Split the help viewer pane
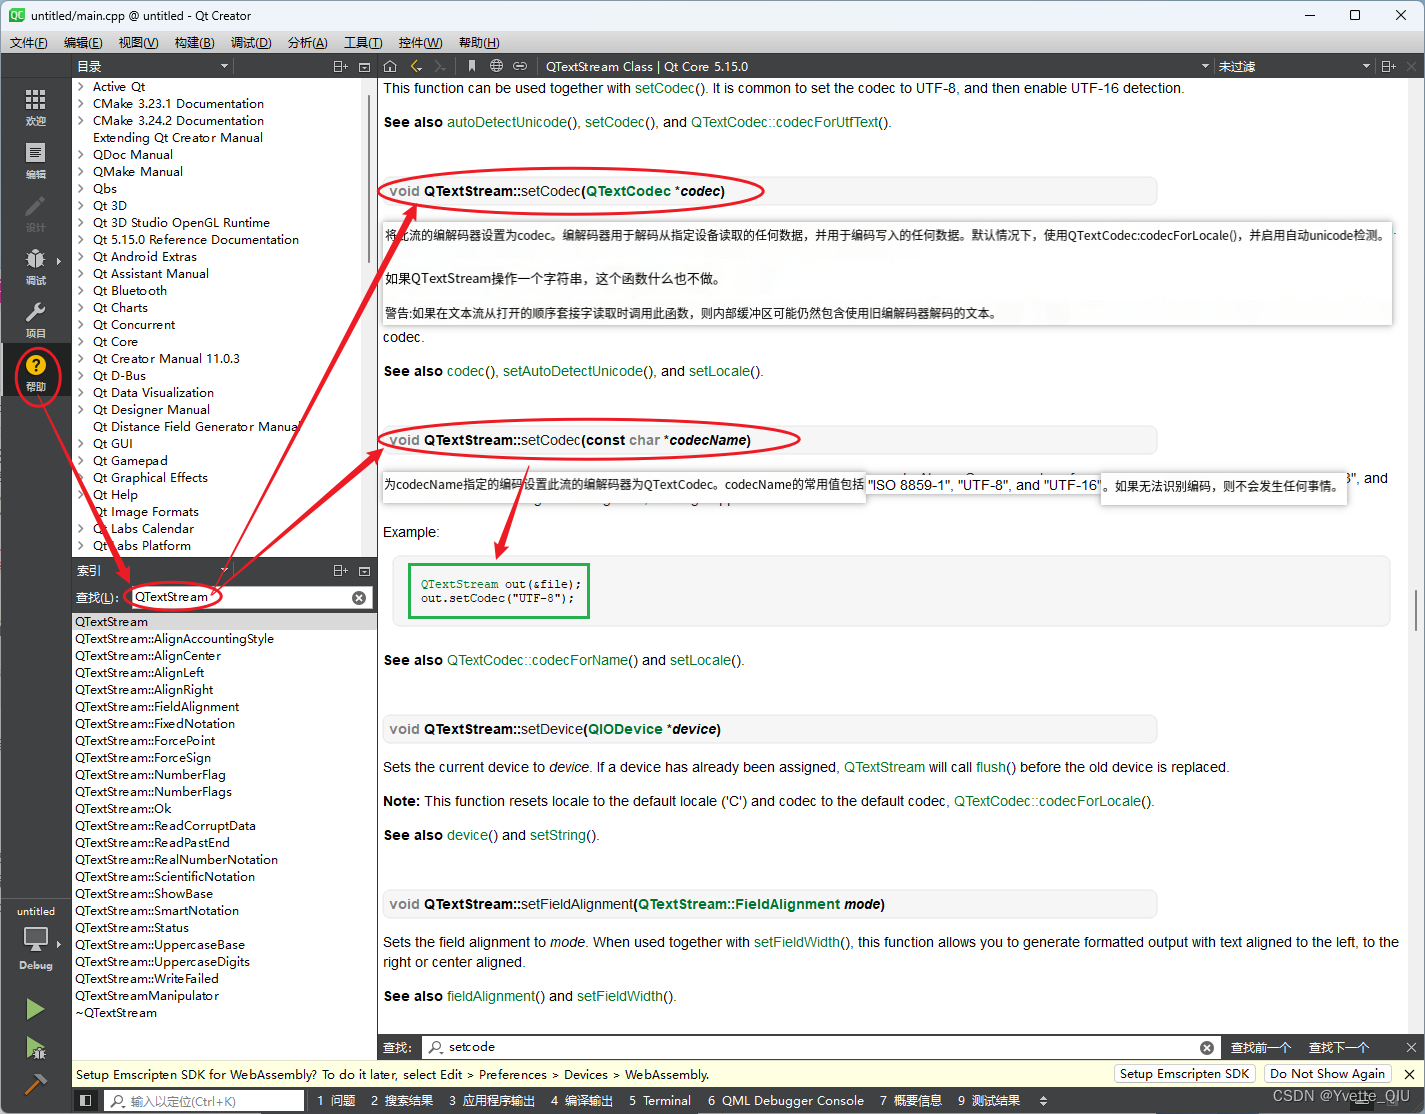 (x=1388, y=66)
